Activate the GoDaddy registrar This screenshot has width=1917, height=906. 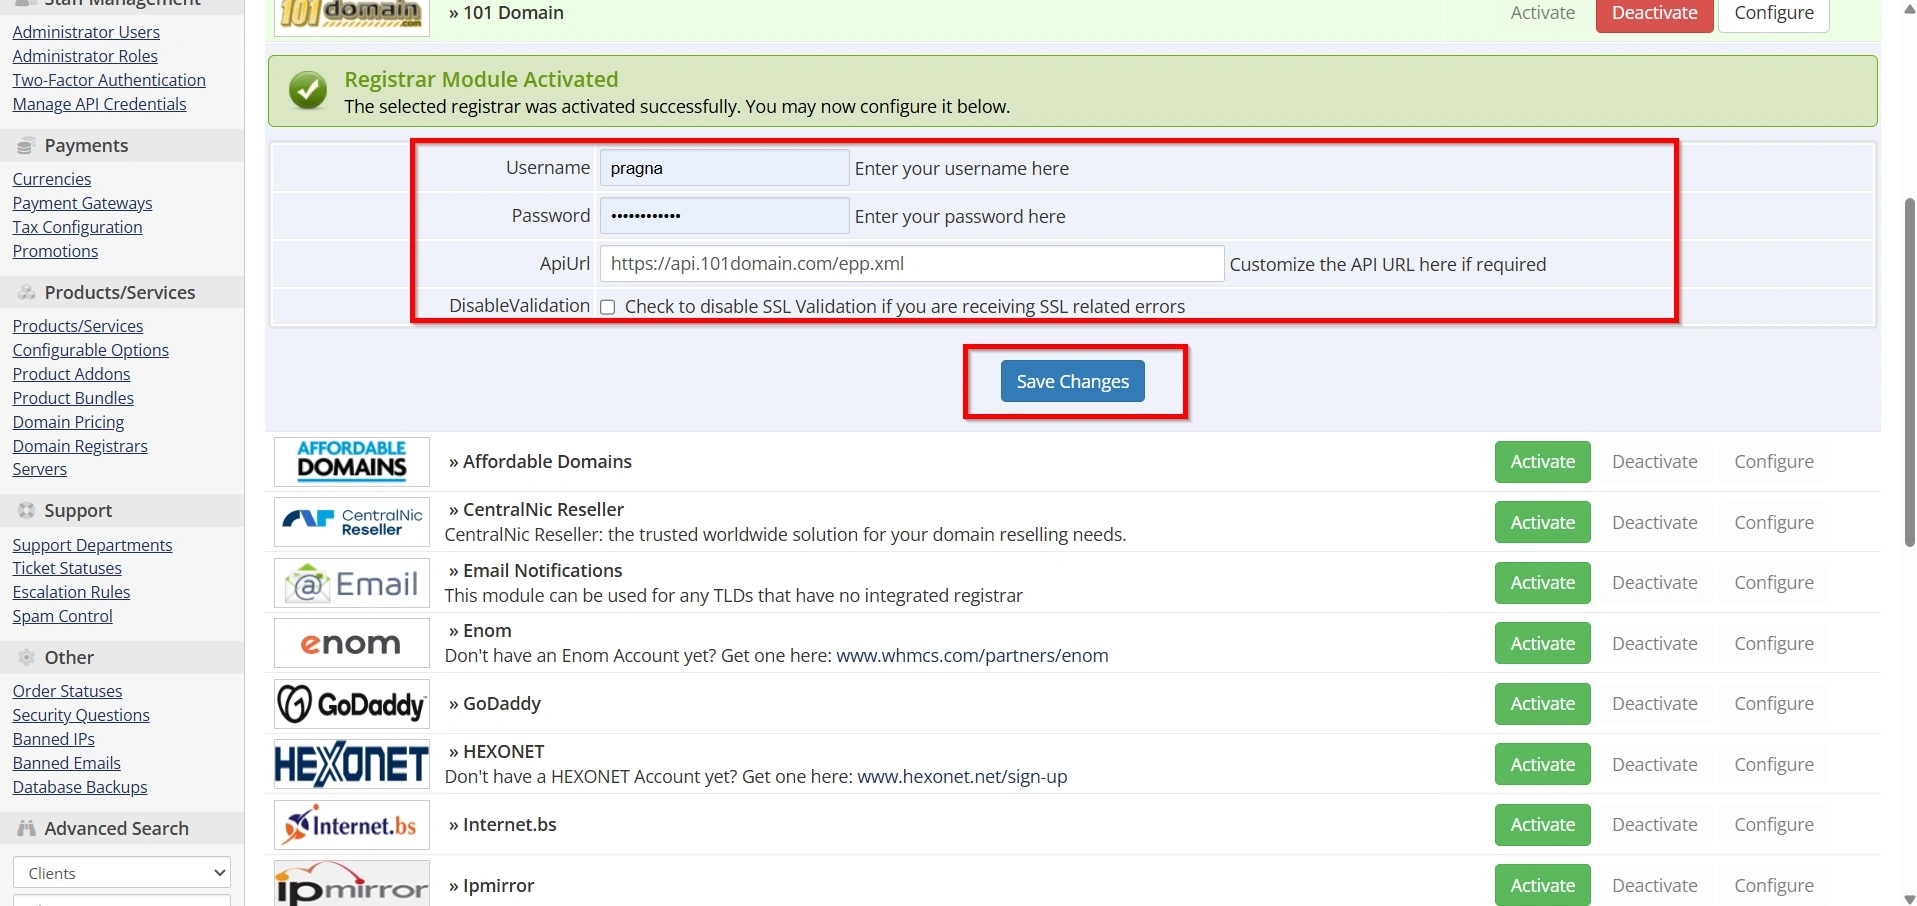tap(1543, 704)
